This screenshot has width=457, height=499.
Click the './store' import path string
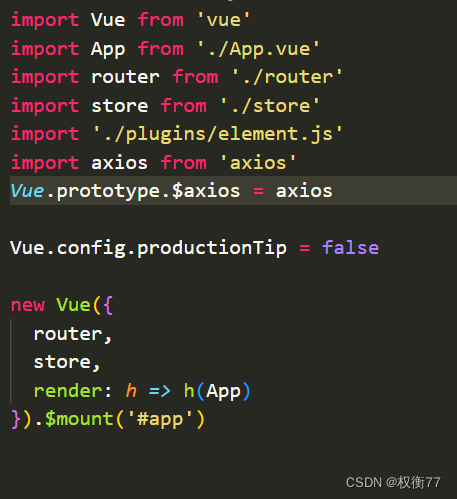[270, 106]
